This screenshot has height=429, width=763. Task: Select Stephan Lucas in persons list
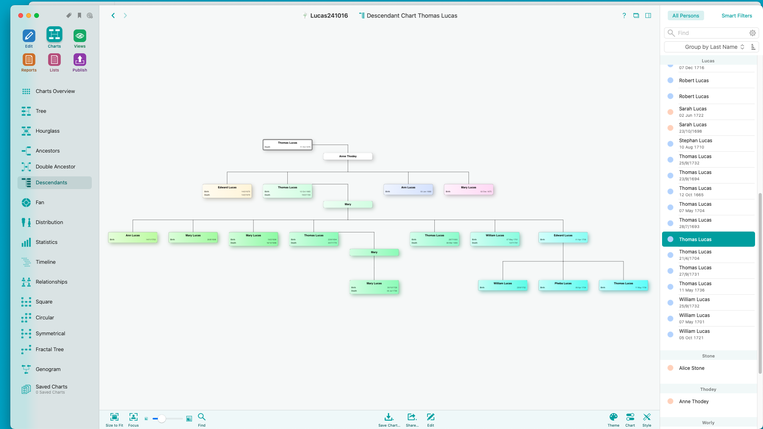coord(708,143)
